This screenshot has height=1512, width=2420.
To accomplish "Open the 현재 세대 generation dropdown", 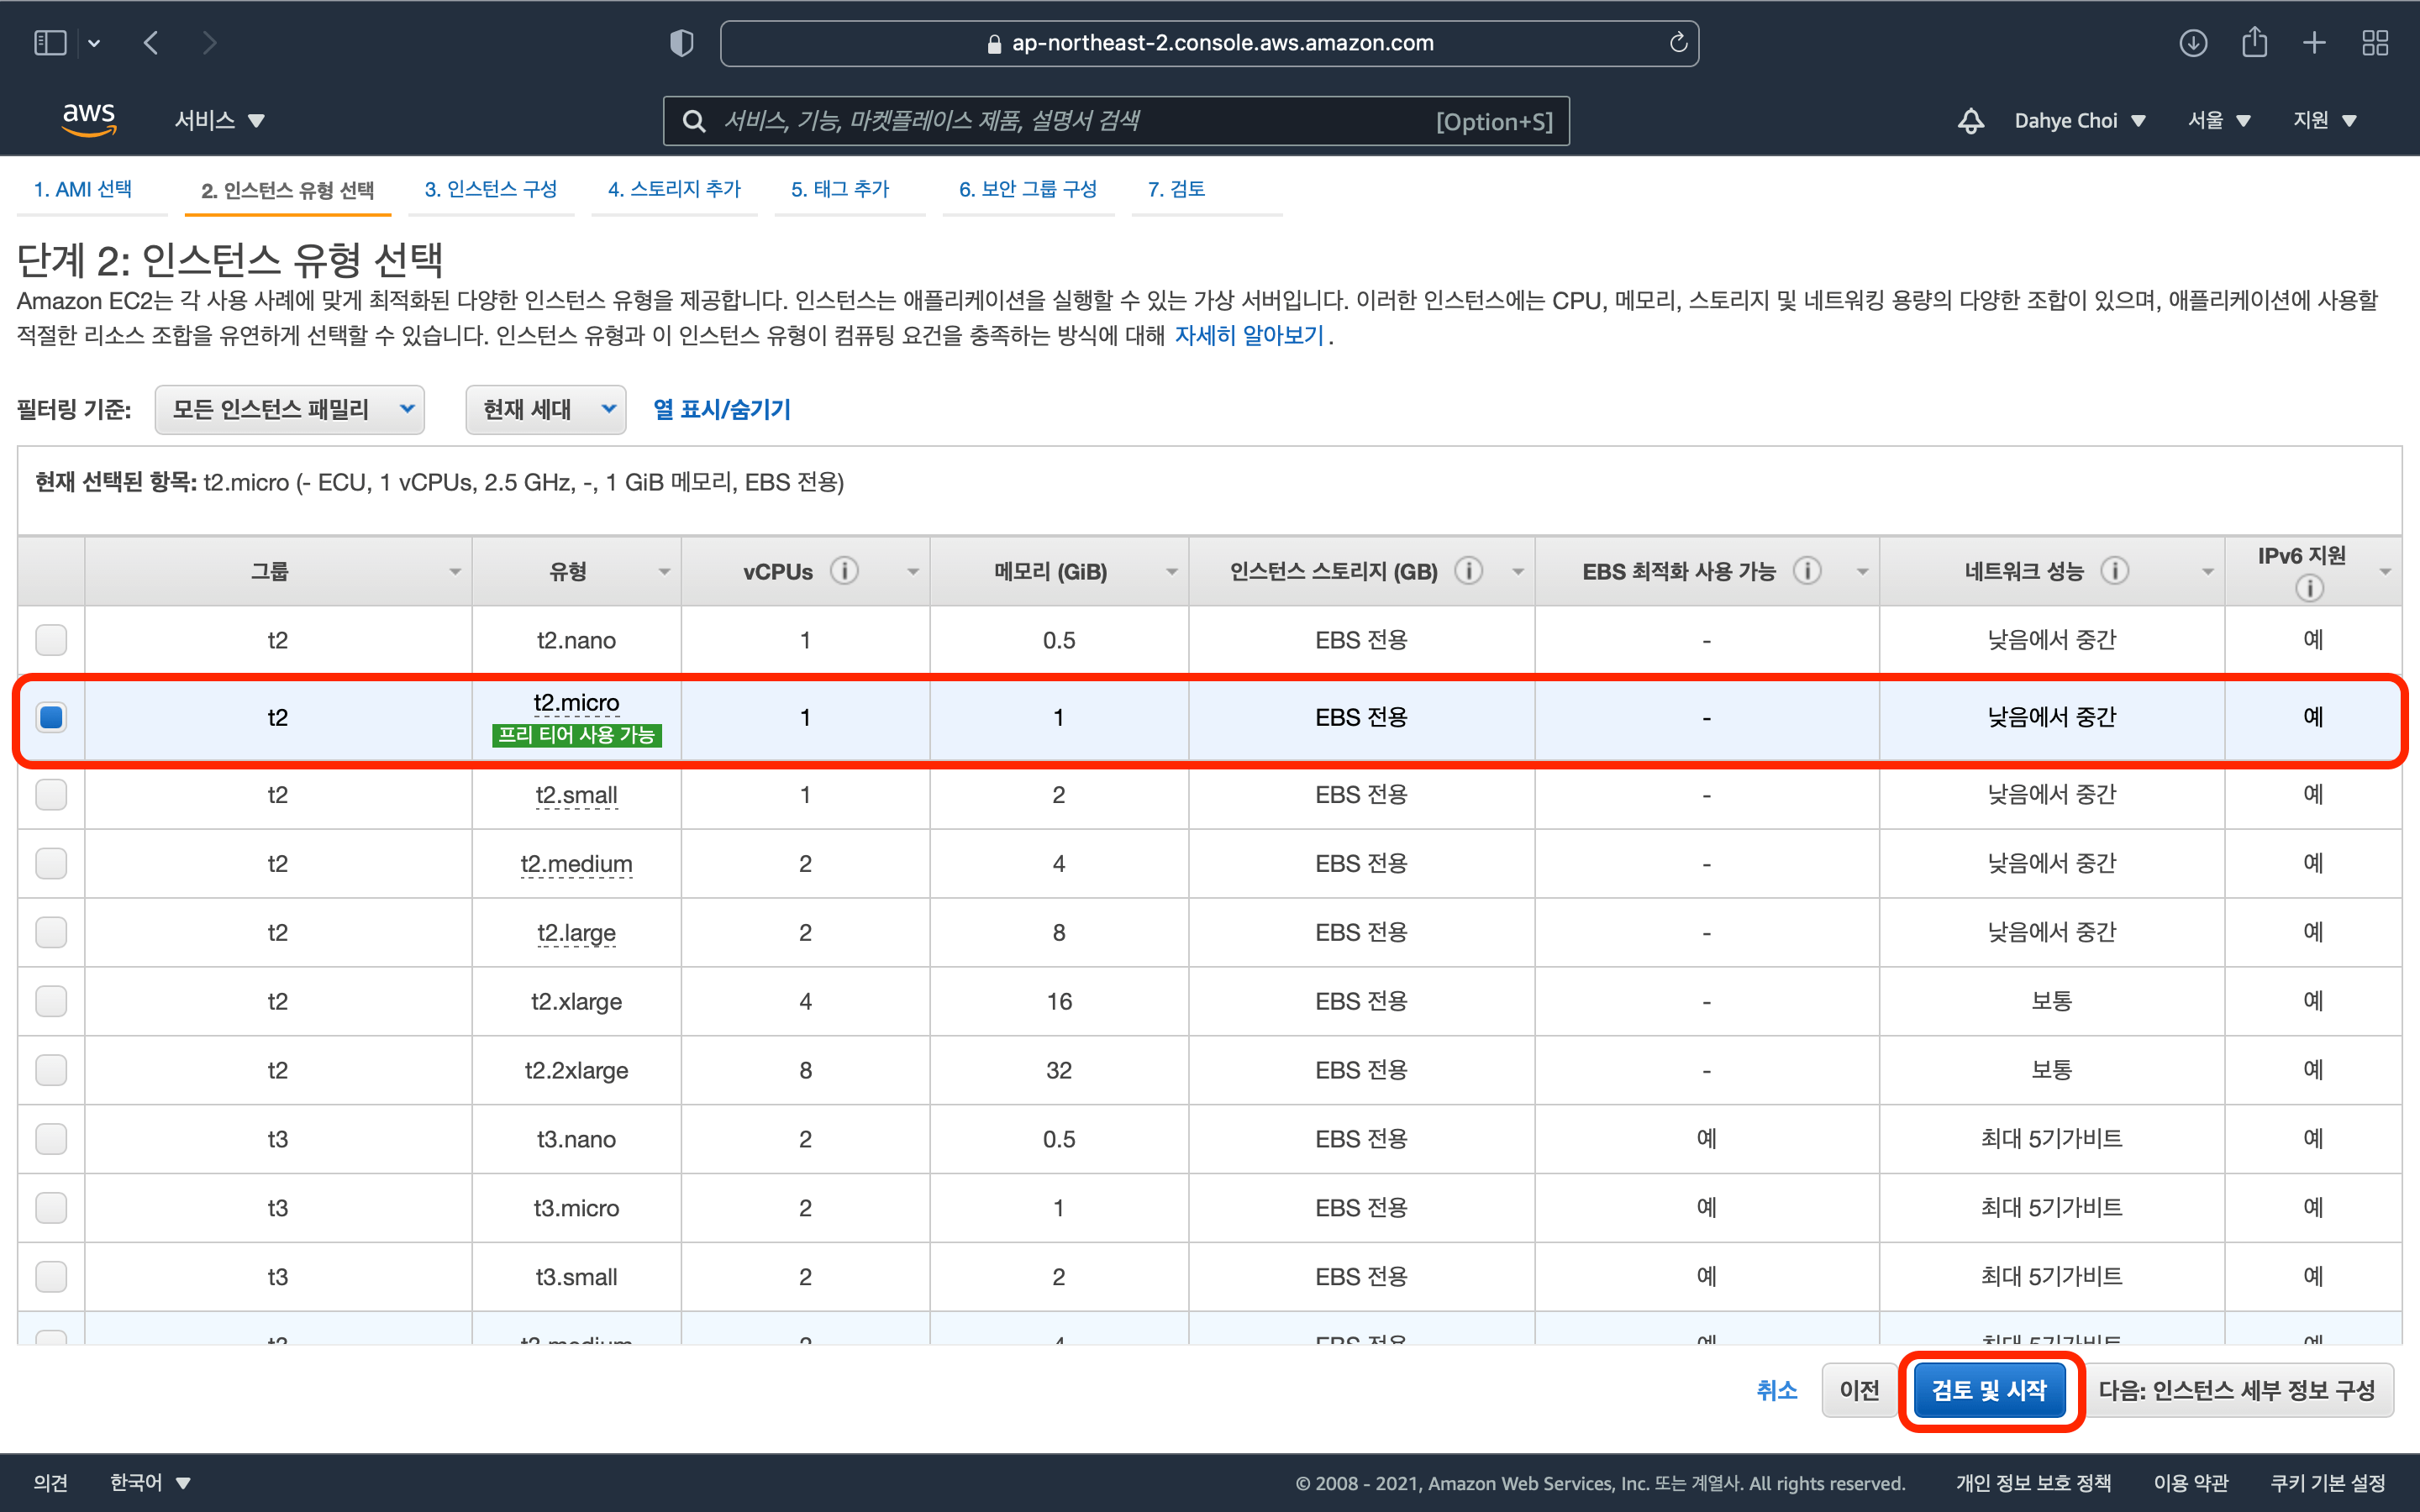I will 546,409.
